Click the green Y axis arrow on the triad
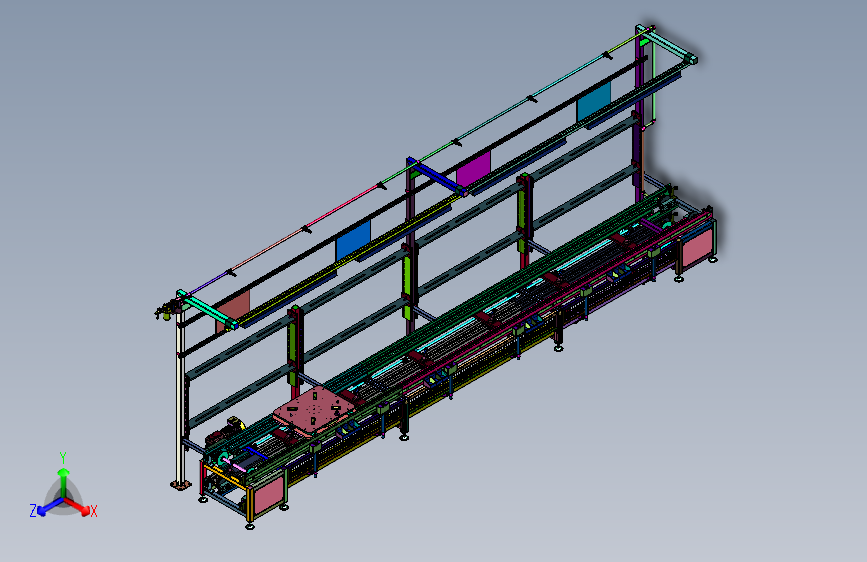 (x=64, y=481)
